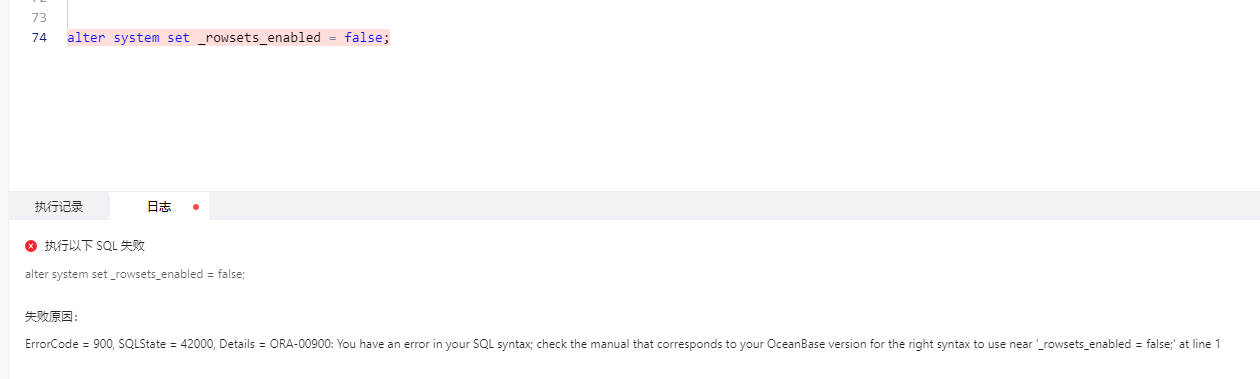Click the equals sign in the SQL statement
Image resolution: width=1260 pixels, height=379 pixels.
332,38
